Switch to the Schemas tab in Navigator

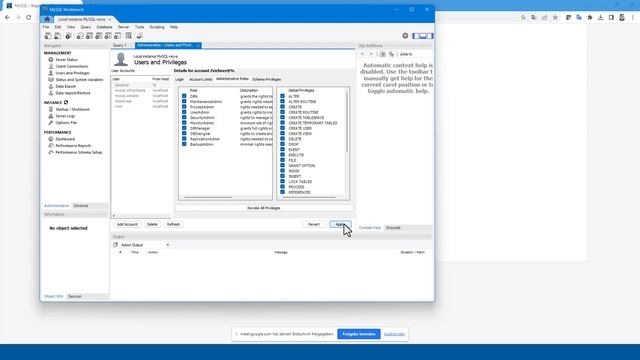81,206
